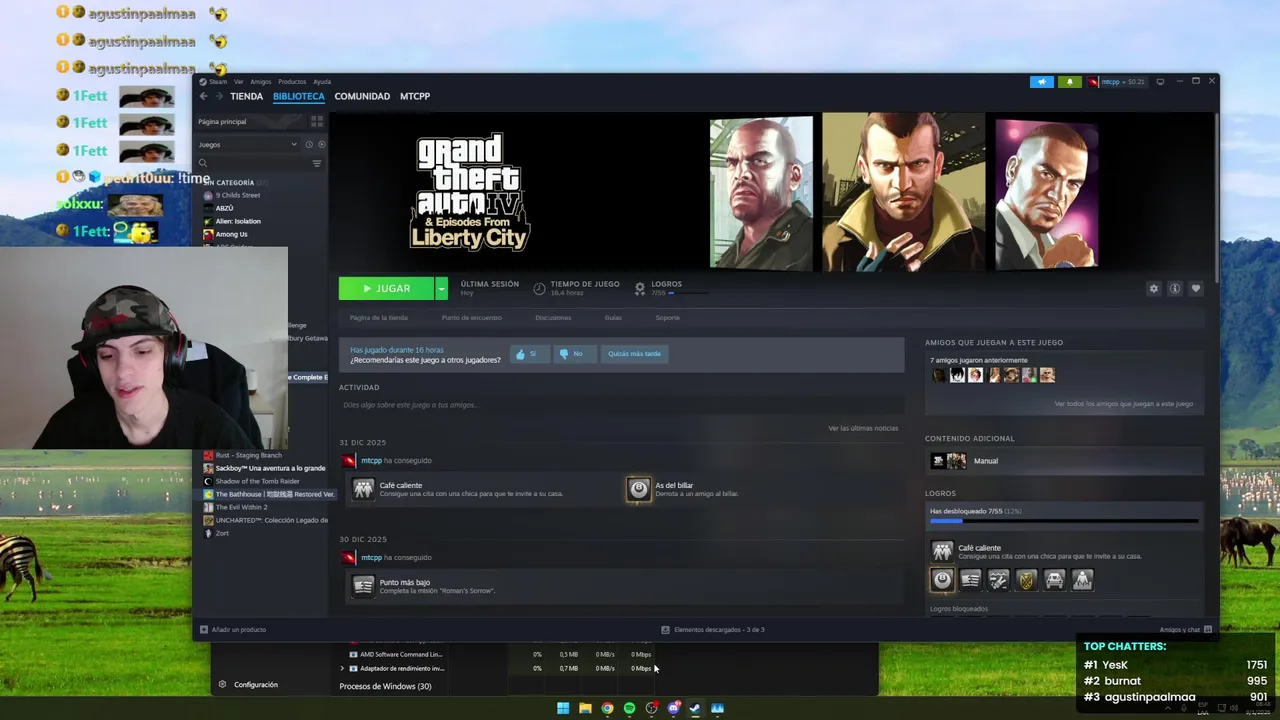Open the Ayuda menu

[x=322, y=82]
